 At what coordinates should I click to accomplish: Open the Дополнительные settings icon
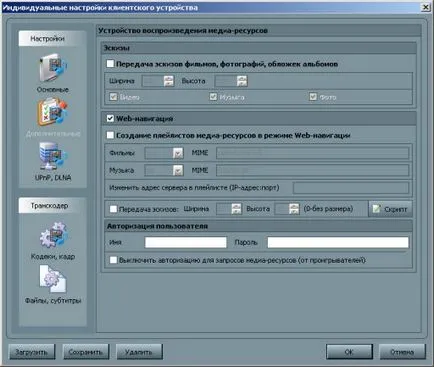coord(53,113)
